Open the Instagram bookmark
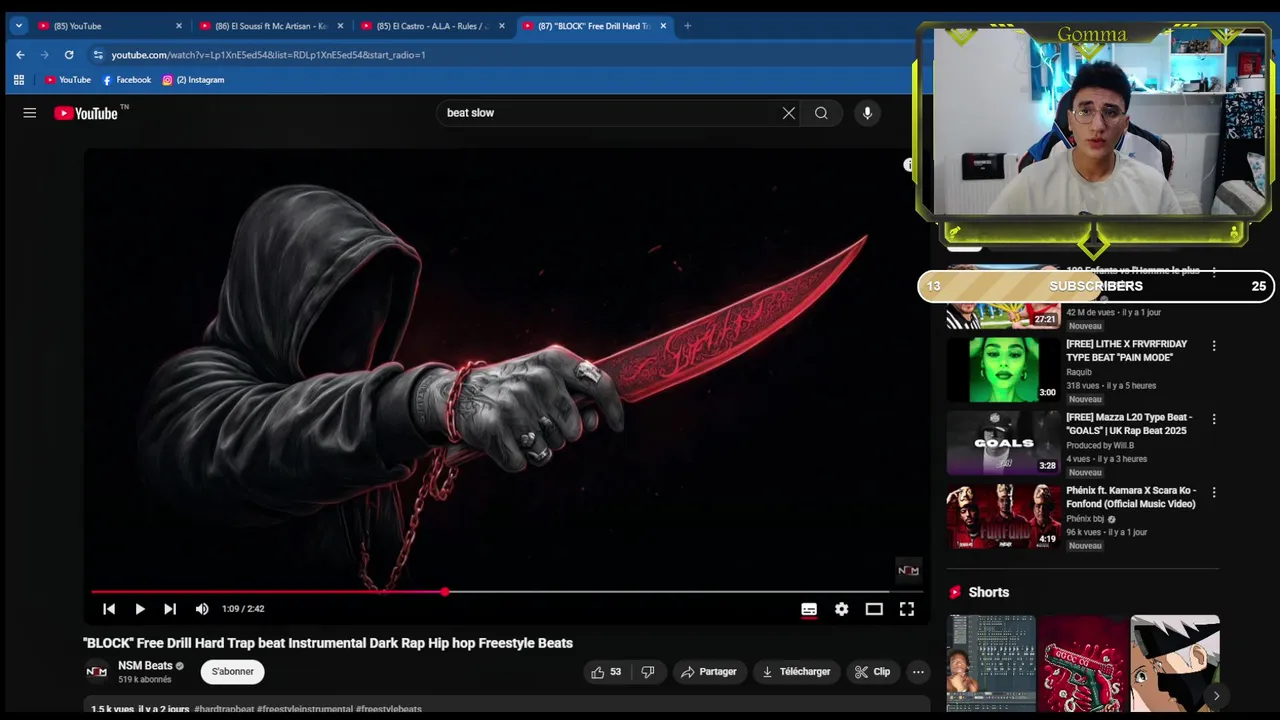Viewport: 1280px width, 720px height. (193, 80)
